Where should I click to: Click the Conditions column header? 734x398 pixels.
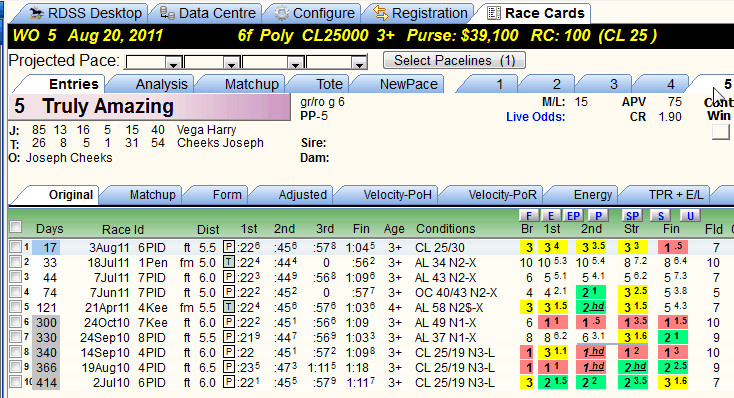445,228
